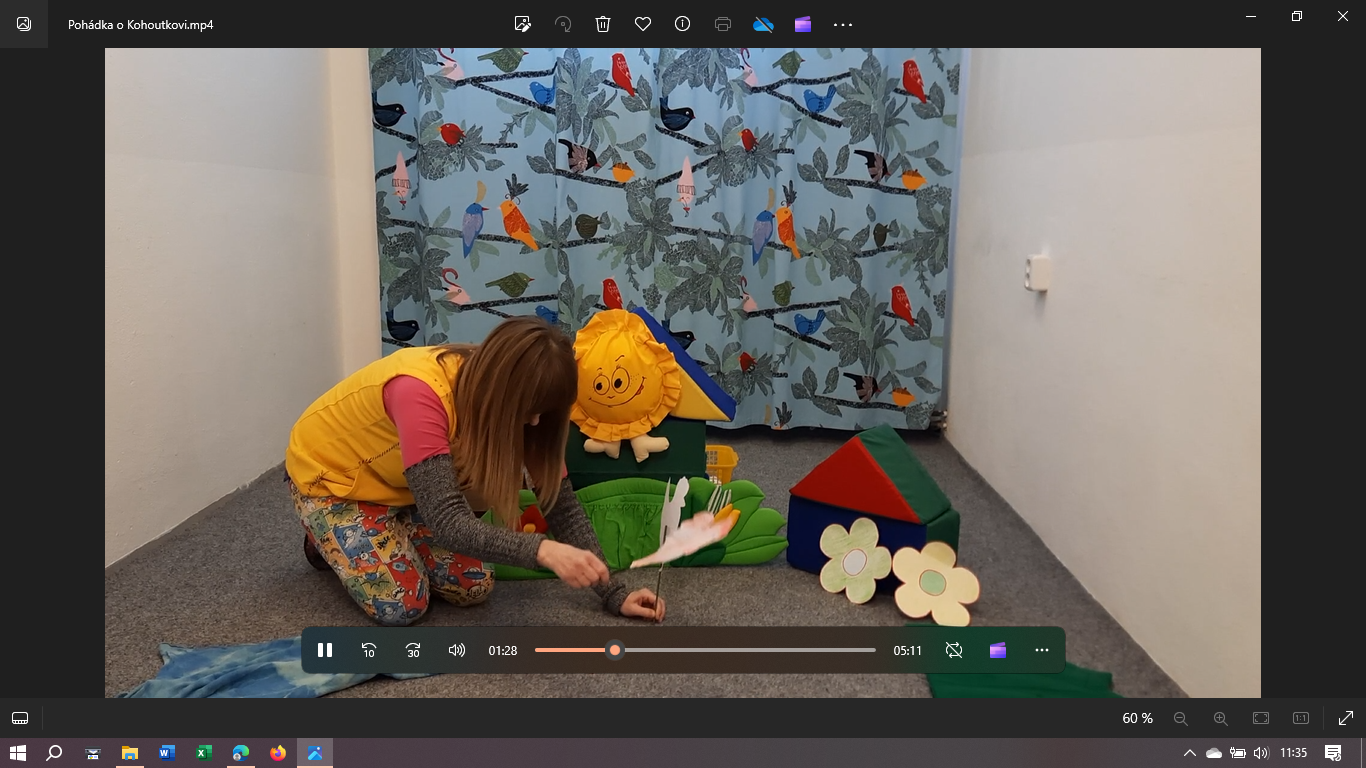1366x768 pixels.
Task: Mark video as favorite with heart icon
Action: click(x=643, y=24)
